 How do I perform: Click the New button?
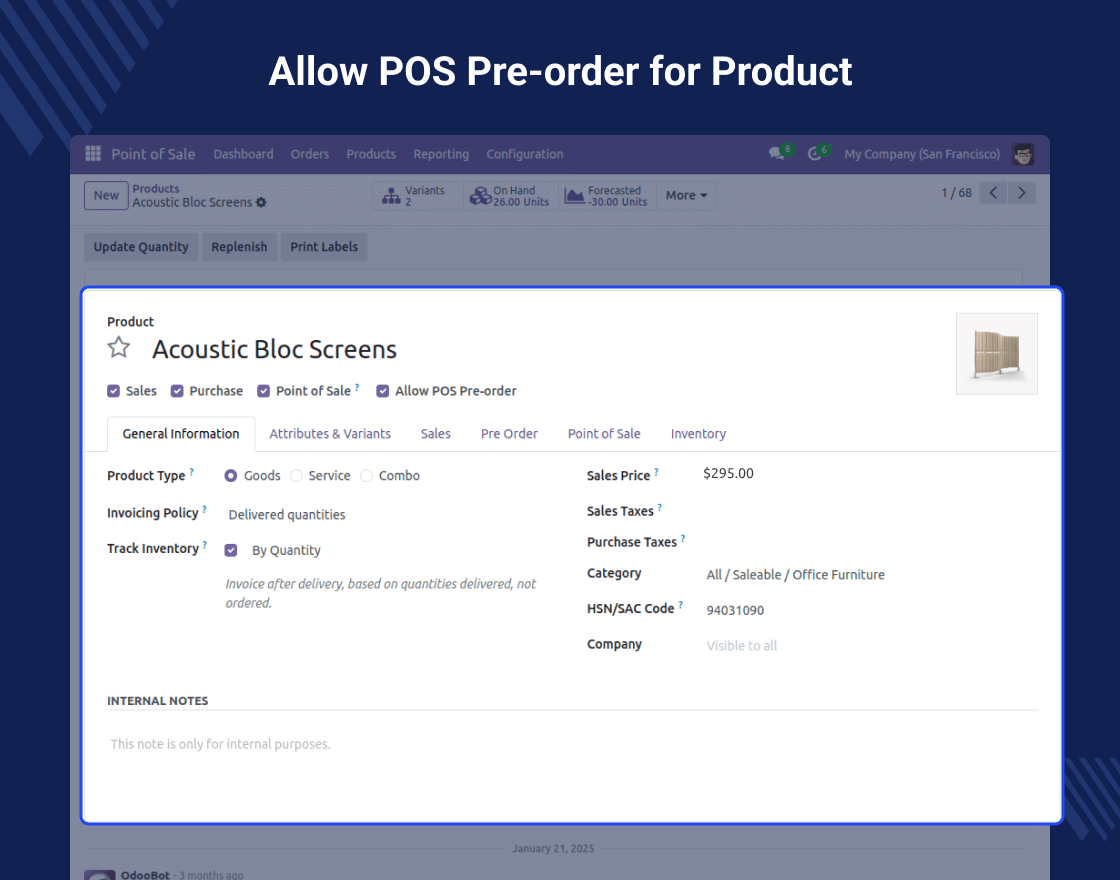(x=106, y=196)
